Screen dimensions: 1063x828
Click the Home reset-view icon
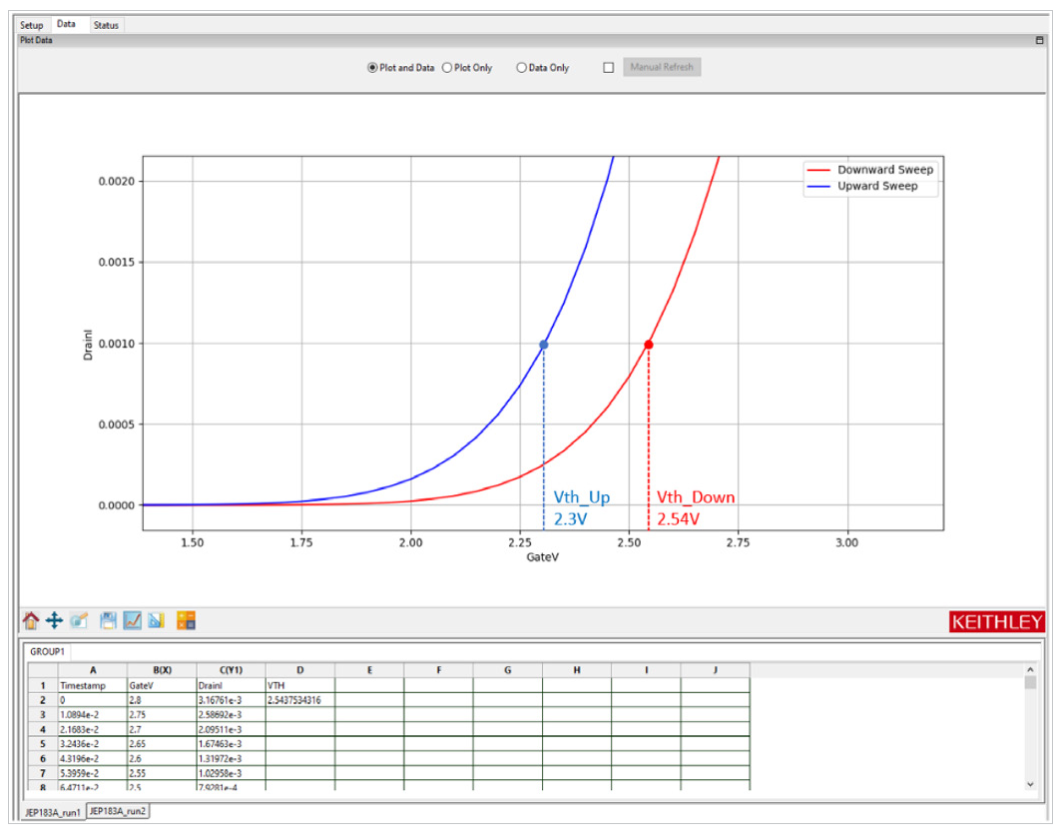30,621
